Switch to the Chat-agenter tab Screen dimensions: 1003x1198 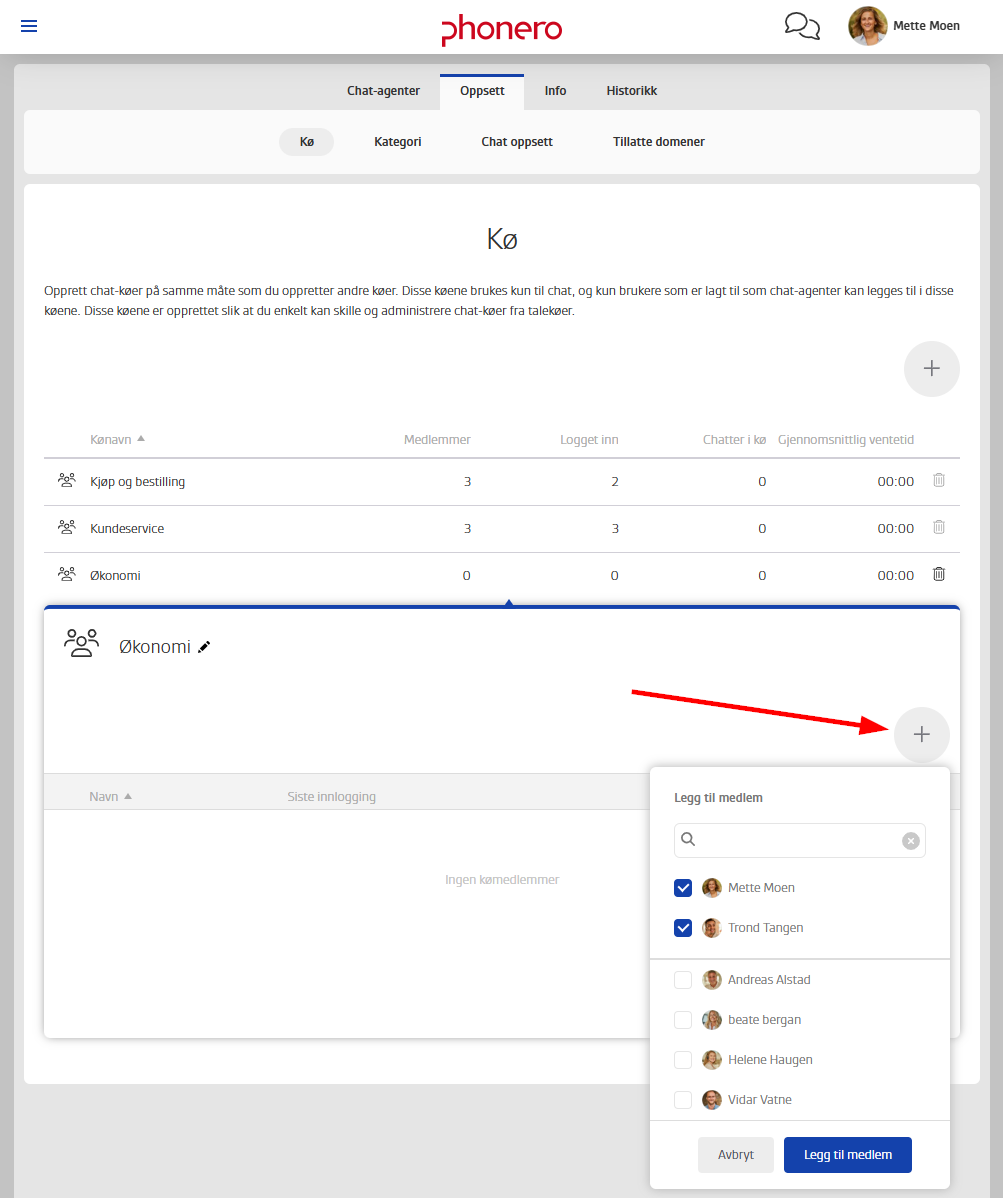[x=383, y=91]
